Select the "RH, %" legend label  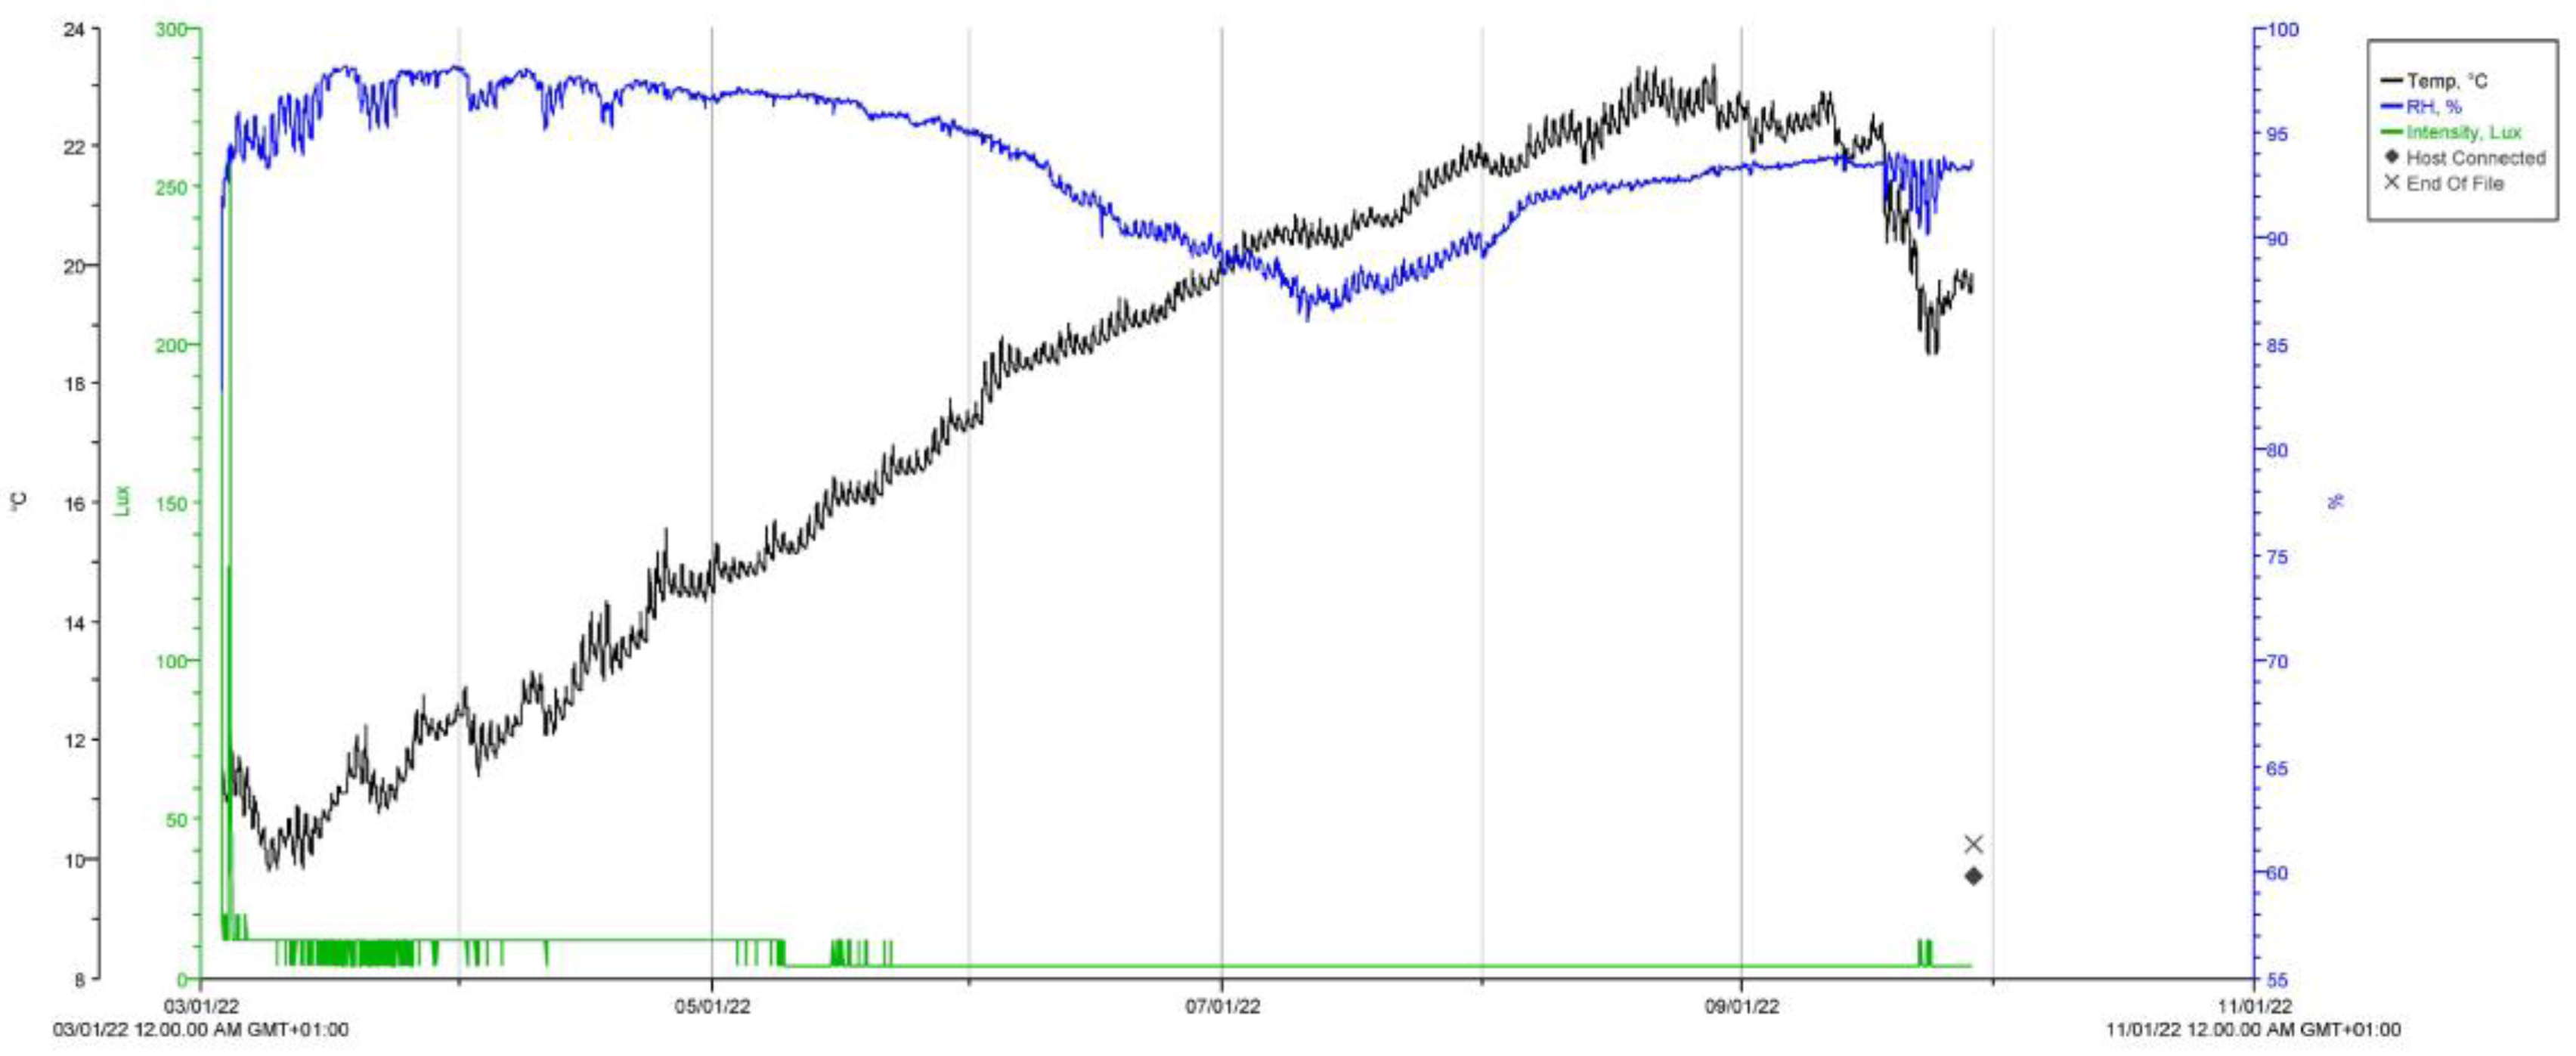pos(2434,107)
